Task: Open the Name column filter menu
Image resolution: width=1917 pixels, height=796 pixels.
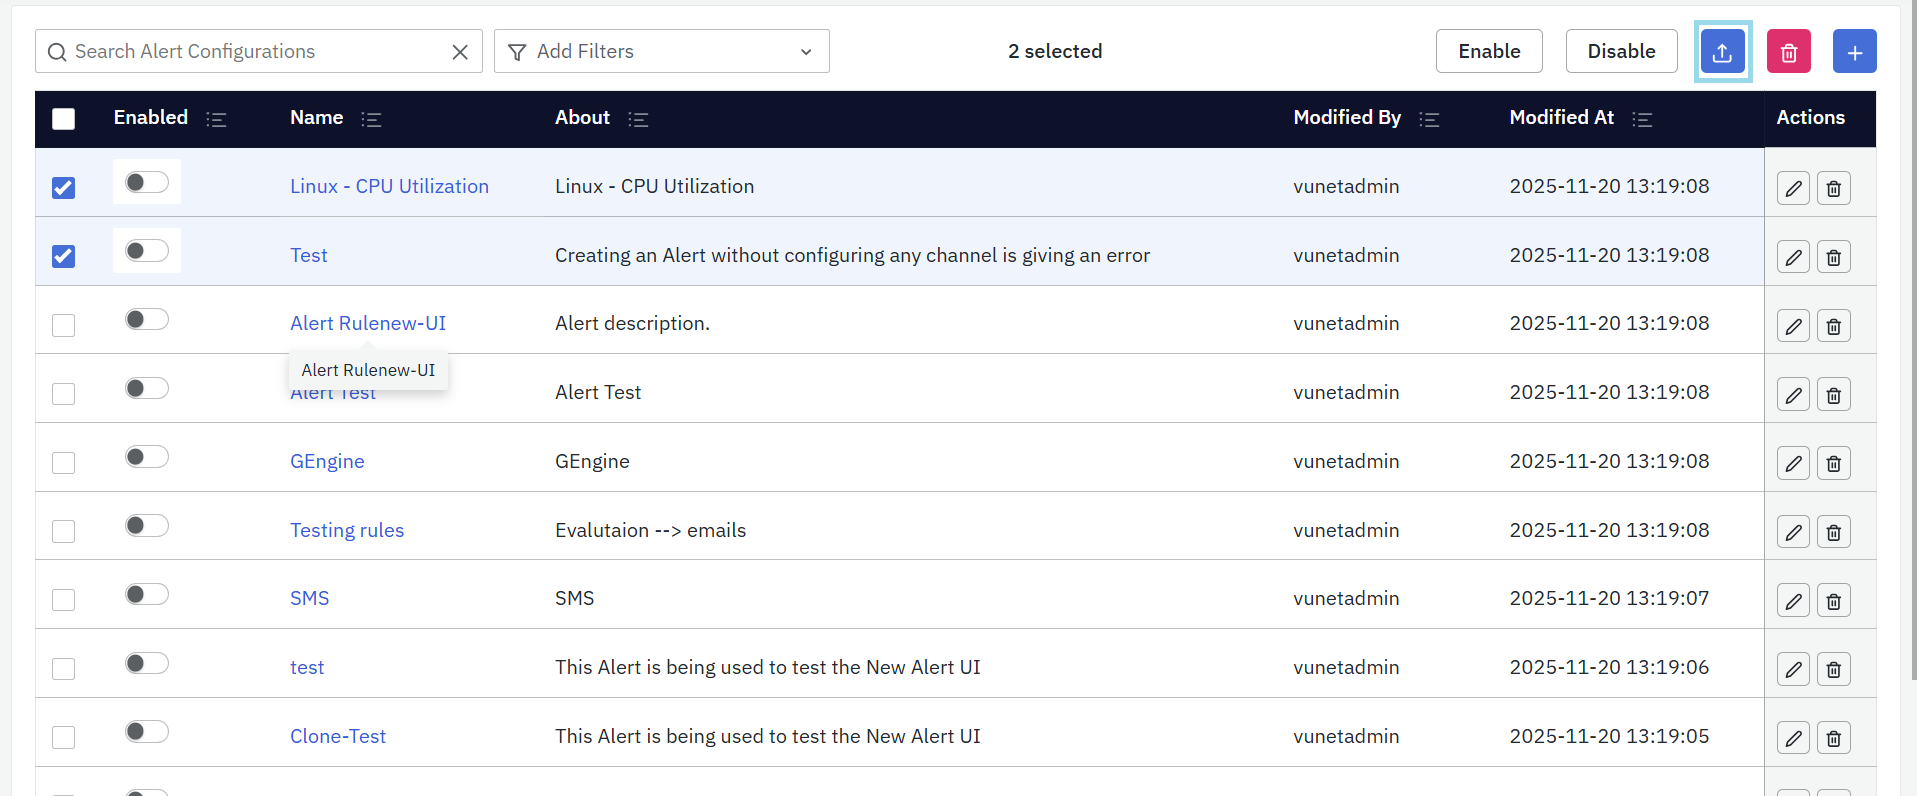Action: coord(371,120)
